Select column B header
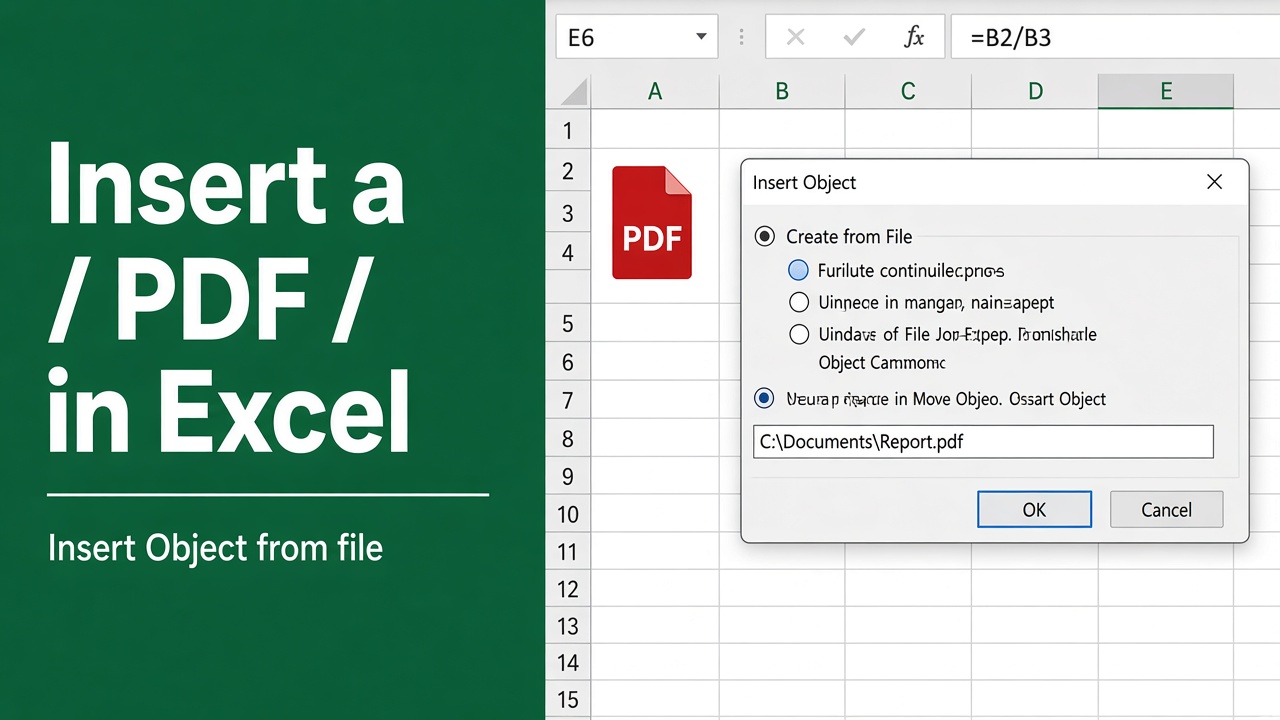The width and height of the screenshot is (1280, 720). 782,92
